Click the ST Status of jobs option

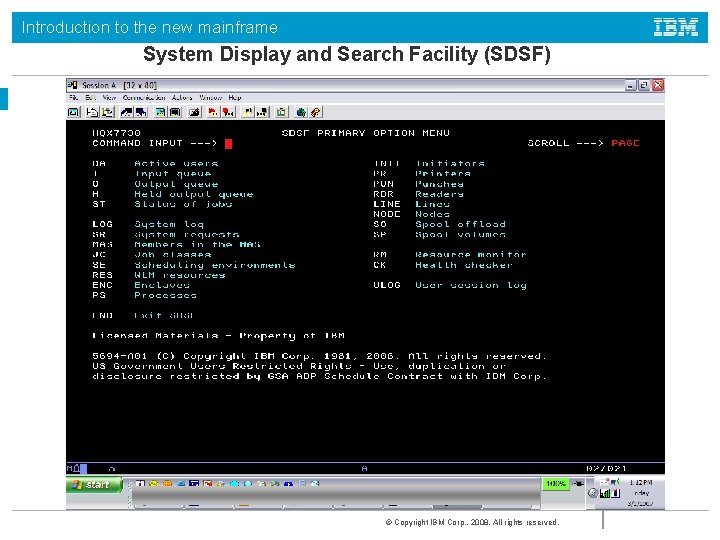point(162,204)
